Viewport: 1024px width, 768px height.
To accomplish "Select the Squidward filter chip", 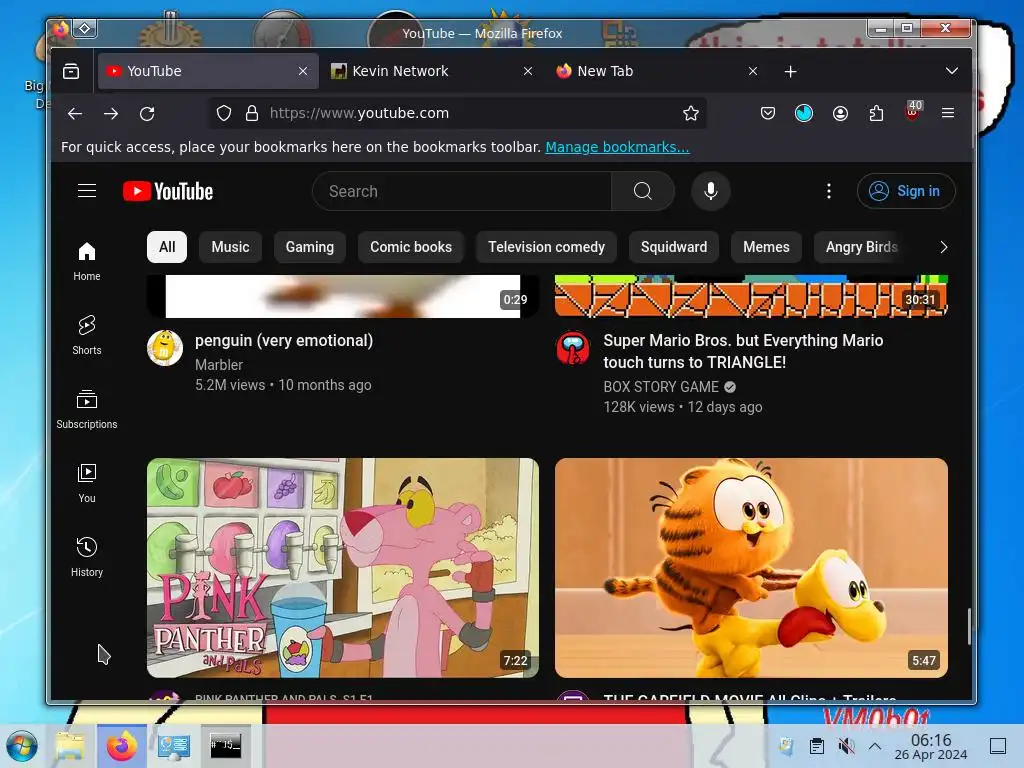I will [x=674, y=247].
